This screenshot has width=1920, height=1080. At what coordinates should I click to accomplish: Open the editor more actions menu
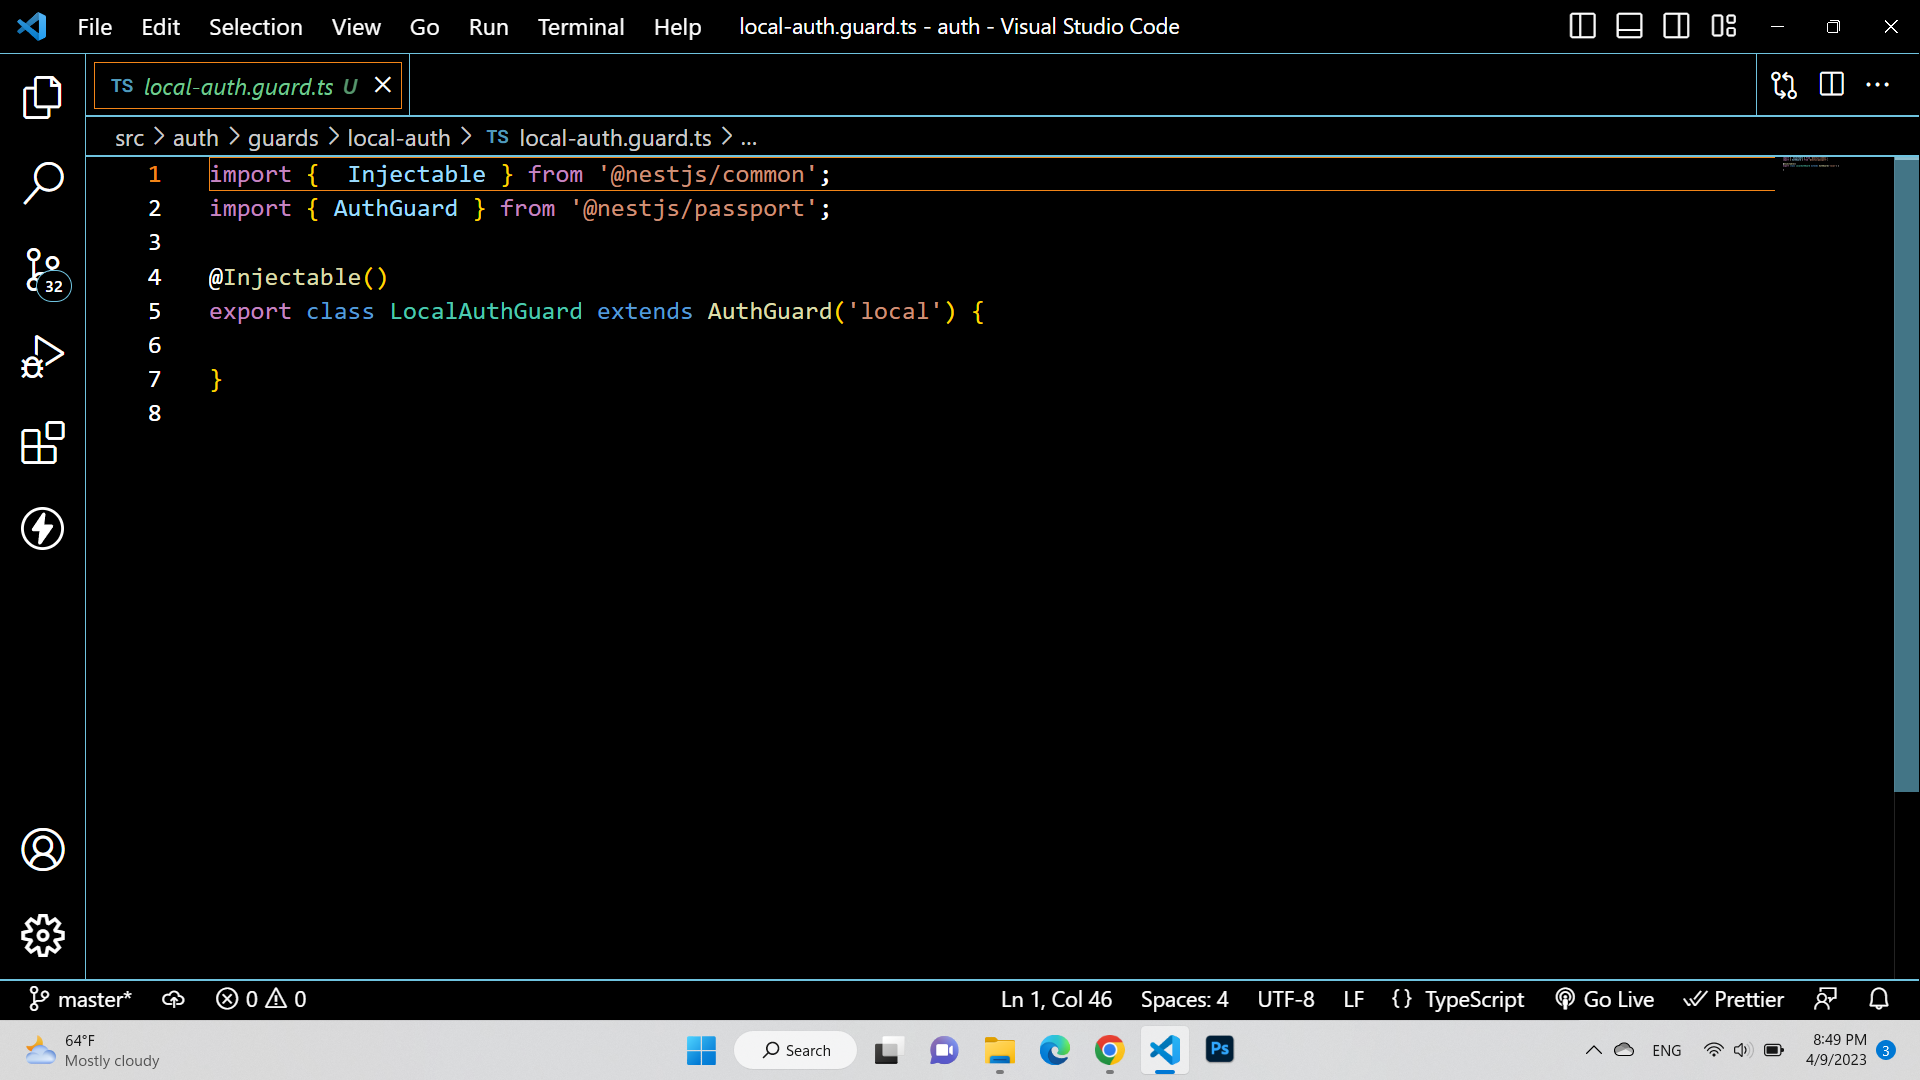(x=1879, y=85)
